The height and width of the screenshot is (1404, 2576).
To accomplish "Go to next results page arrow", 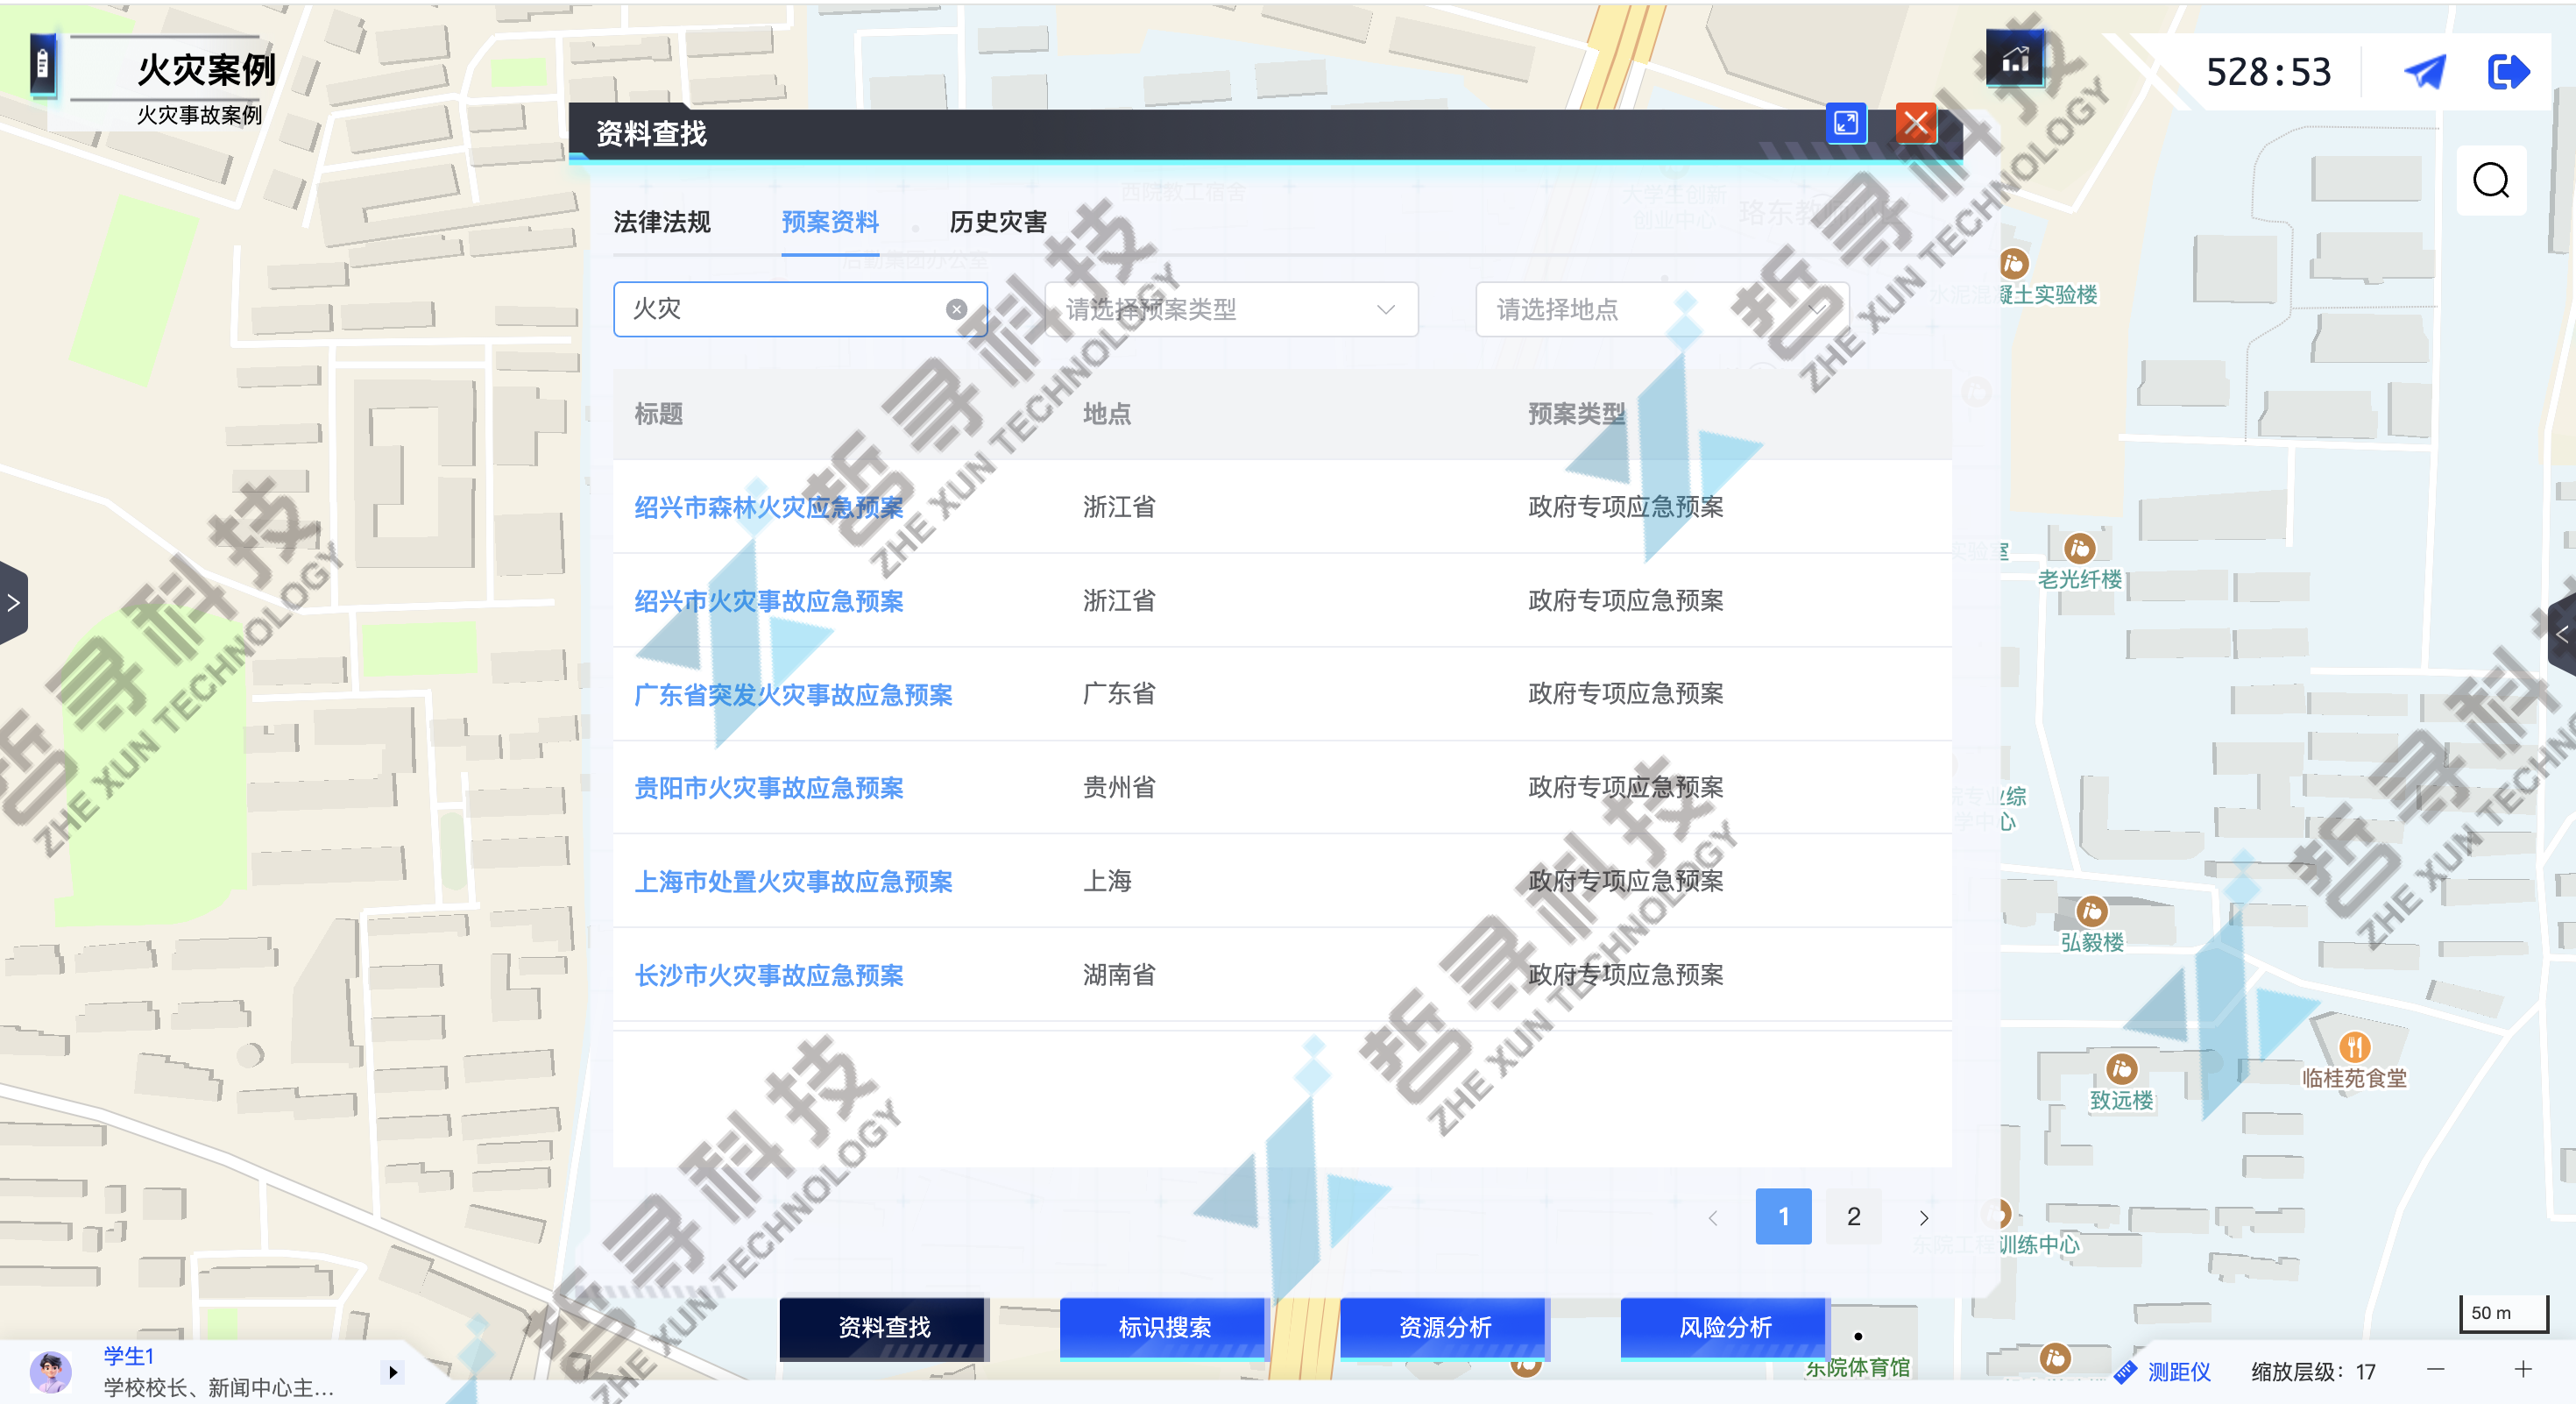I will click(x=1923, y=1217).
